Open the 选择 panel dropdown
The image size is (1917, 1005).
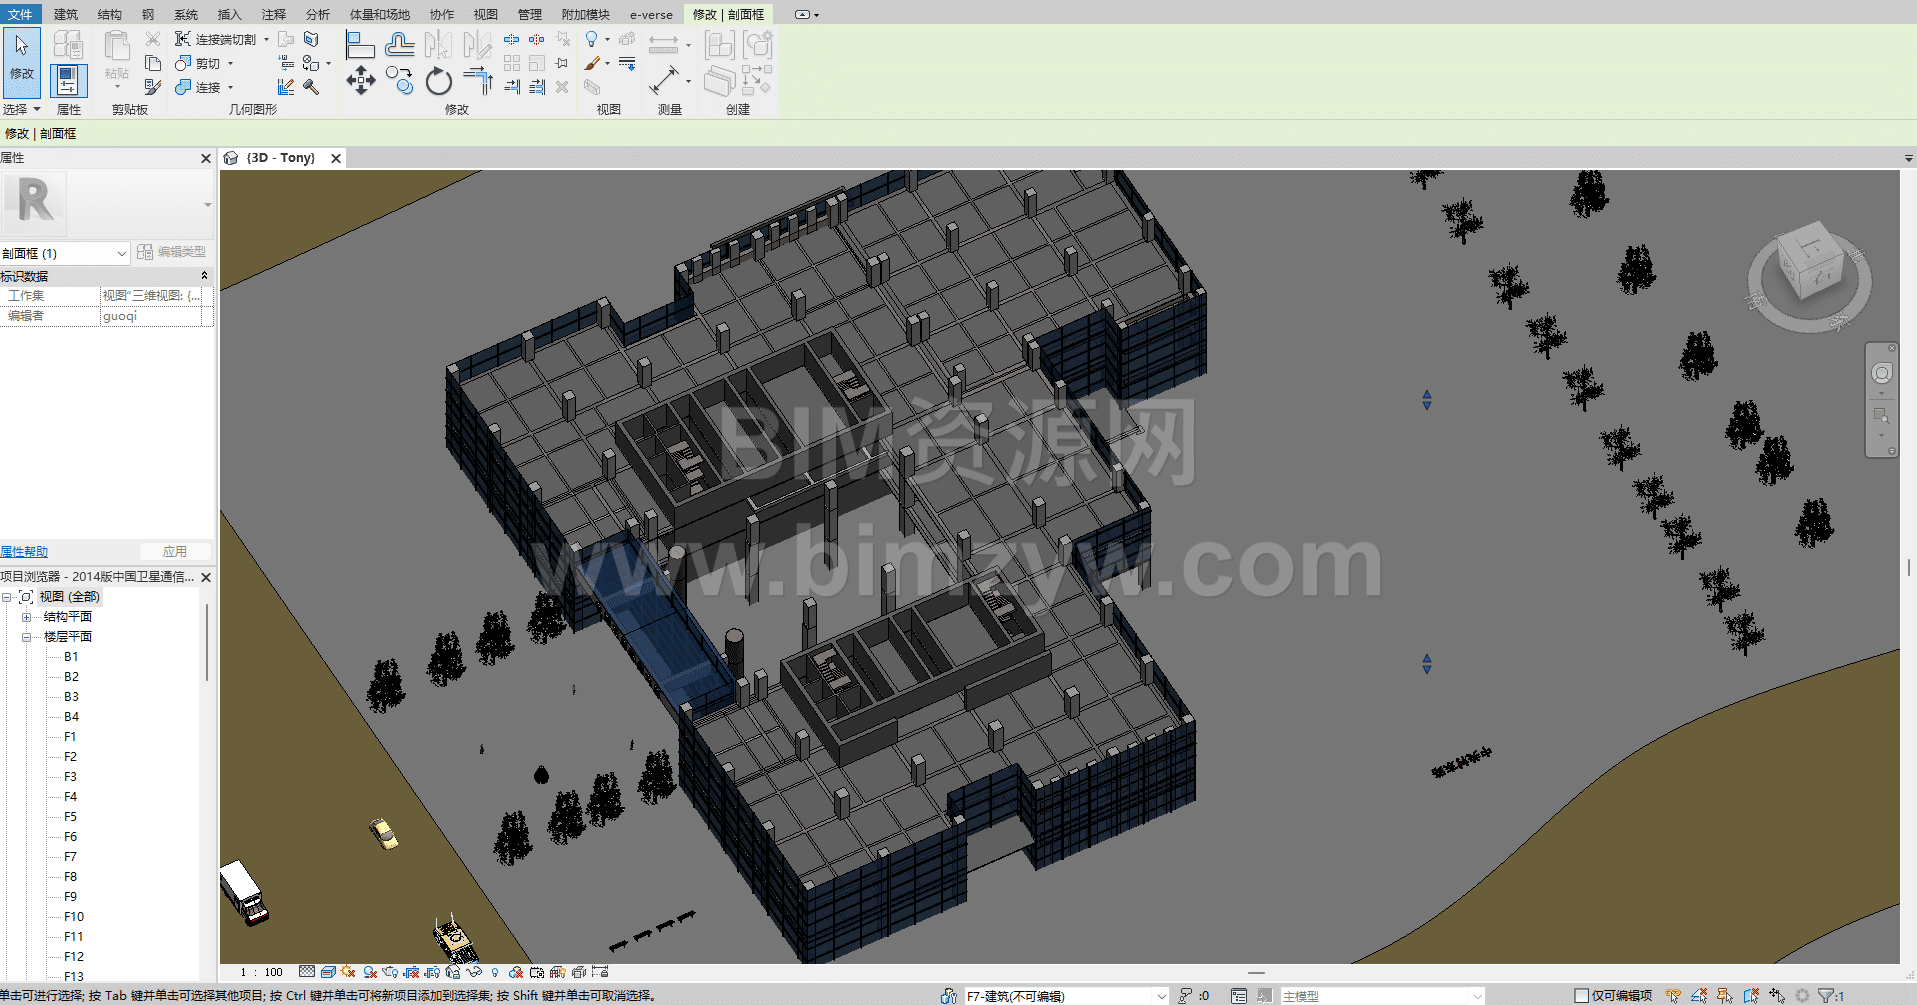(21, 109)
